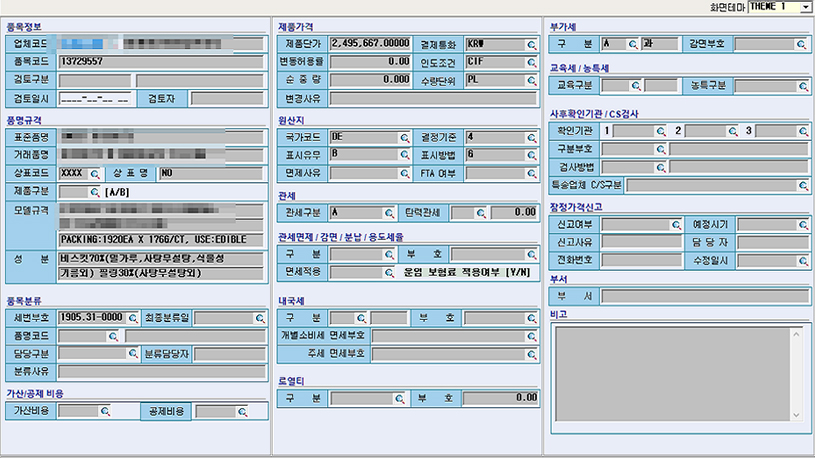Click the 특송업체 C/S구분 search icon

click(x=801, y=185)
